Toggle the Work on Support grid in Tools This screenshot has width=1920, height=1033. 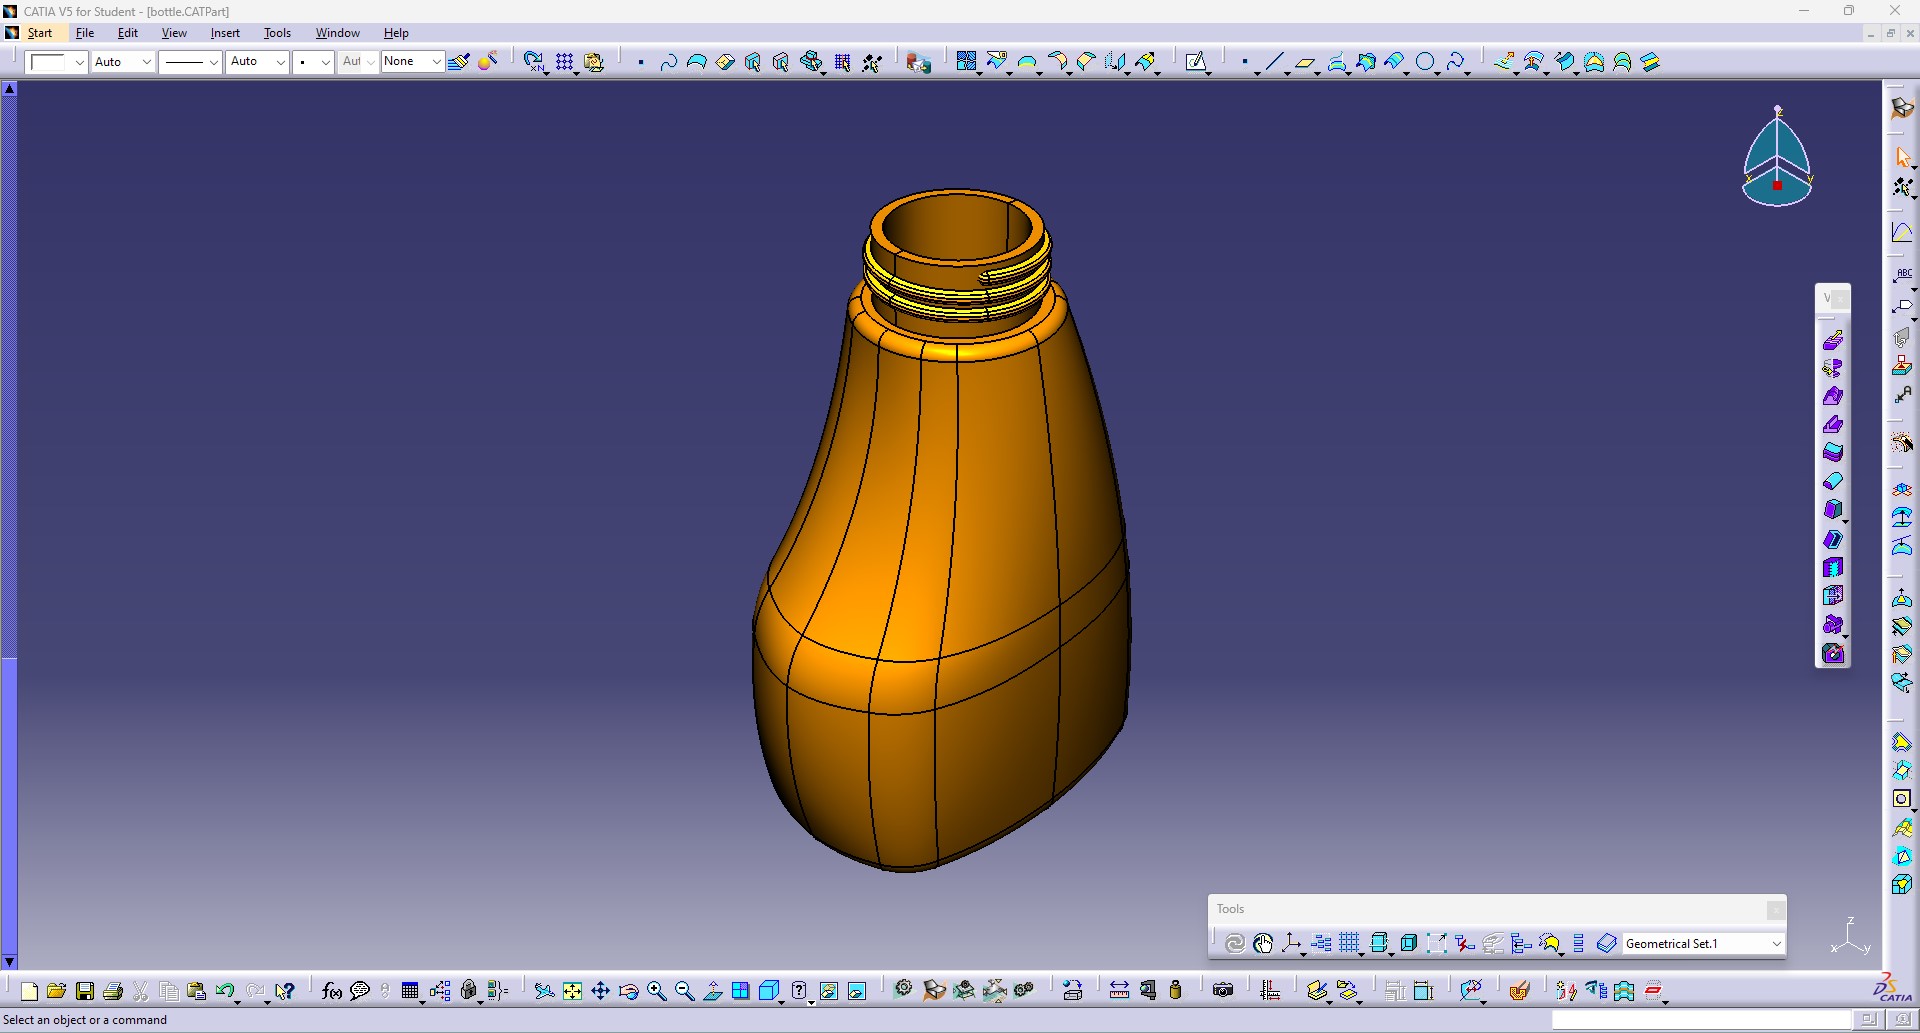[1350, 943]
